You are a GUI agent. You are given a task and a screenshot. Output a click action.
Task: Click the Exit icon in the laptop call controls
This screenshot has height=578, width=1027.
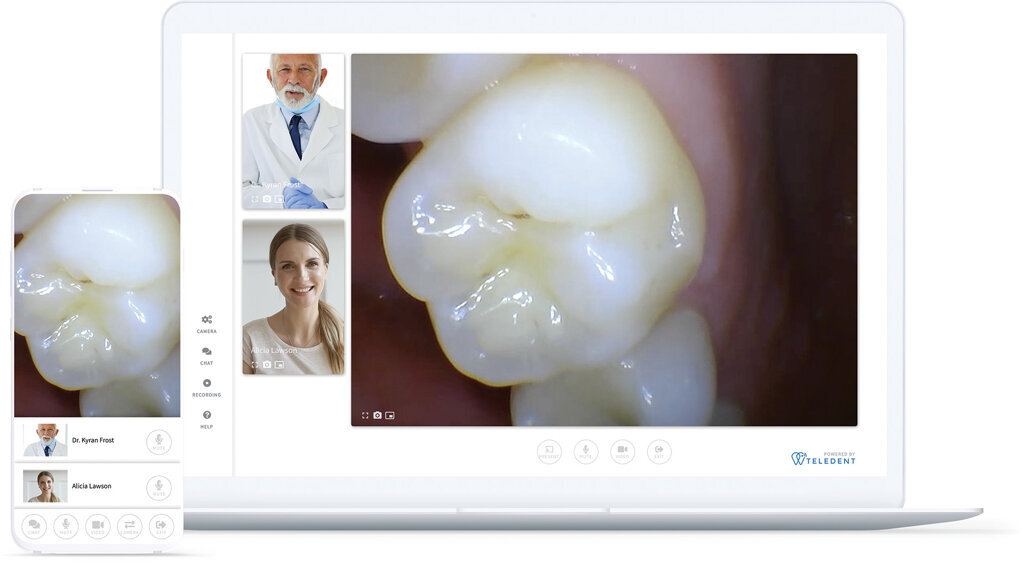click(x=660, y=452)
